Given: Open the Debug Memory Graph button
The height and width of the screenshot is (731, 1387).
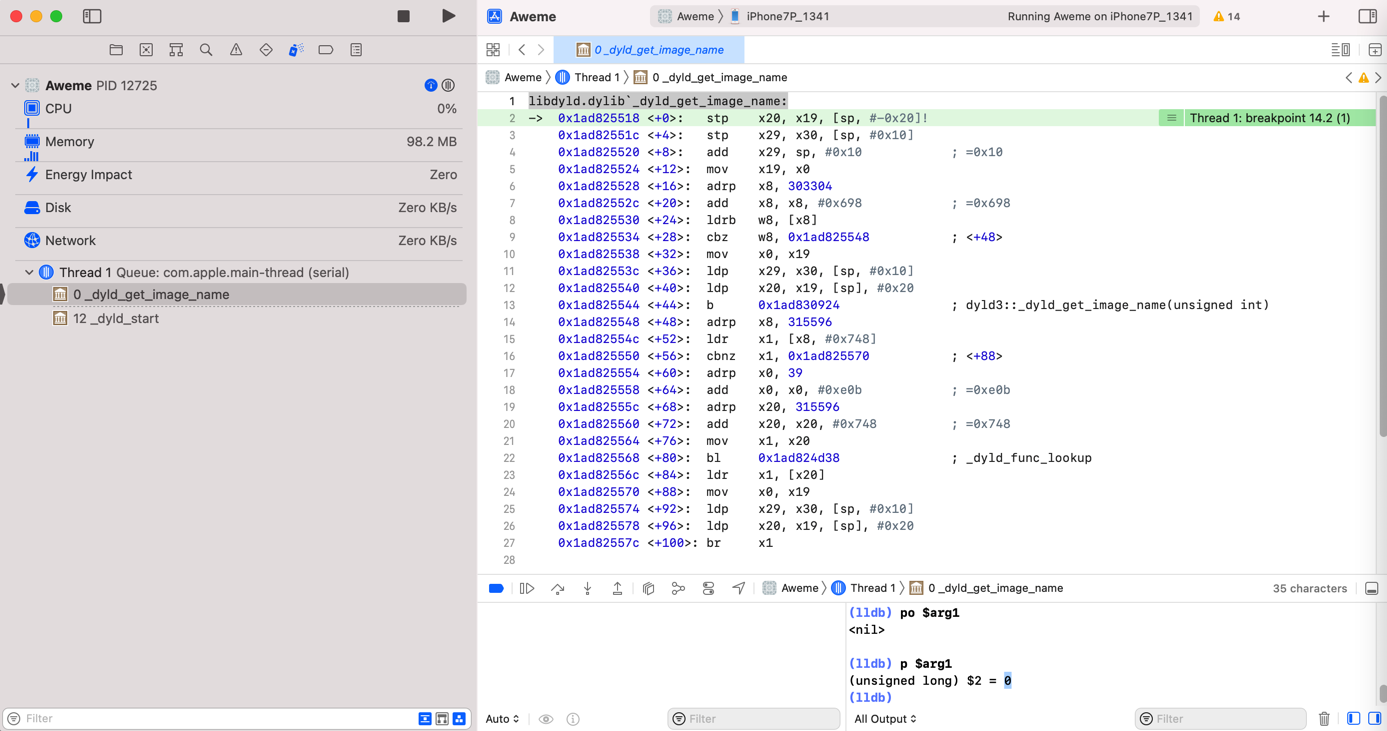Looking at the screenshot, I should (678, 589).
